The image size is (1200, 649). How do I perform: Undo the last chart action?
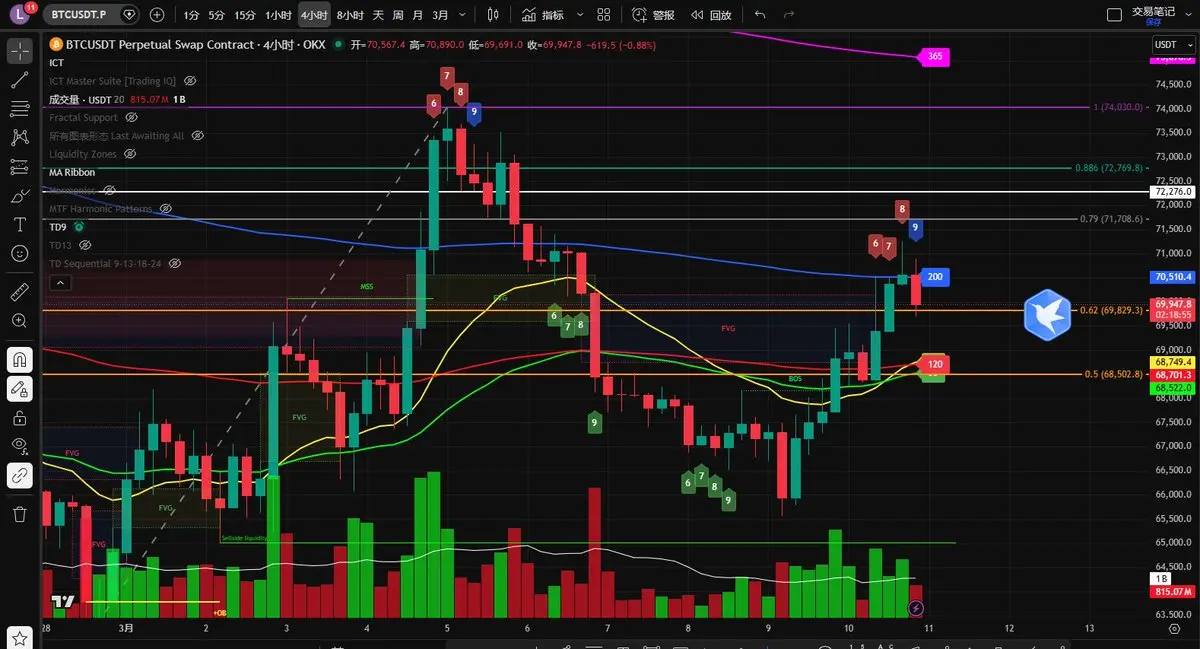coord(760,15)
